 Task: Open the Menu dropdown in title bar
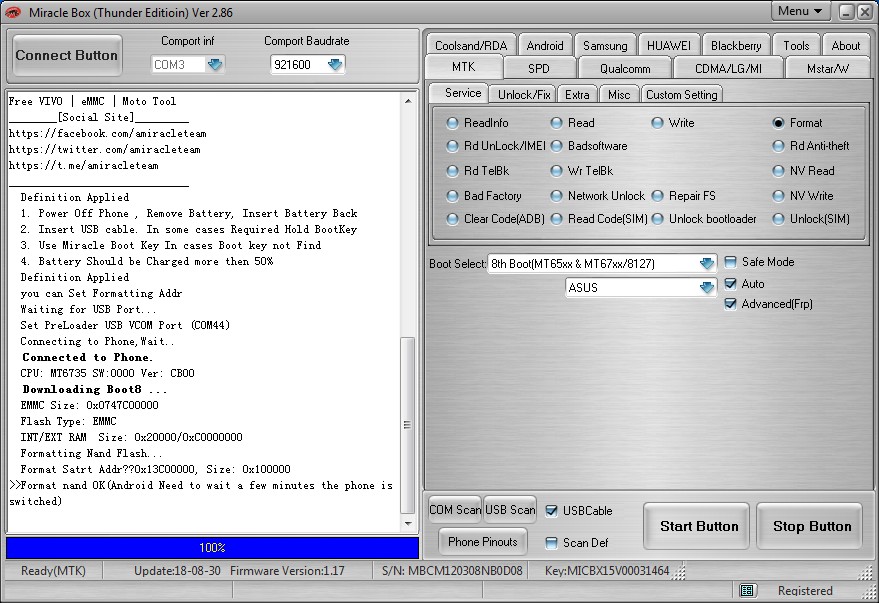tap(800, 11)
